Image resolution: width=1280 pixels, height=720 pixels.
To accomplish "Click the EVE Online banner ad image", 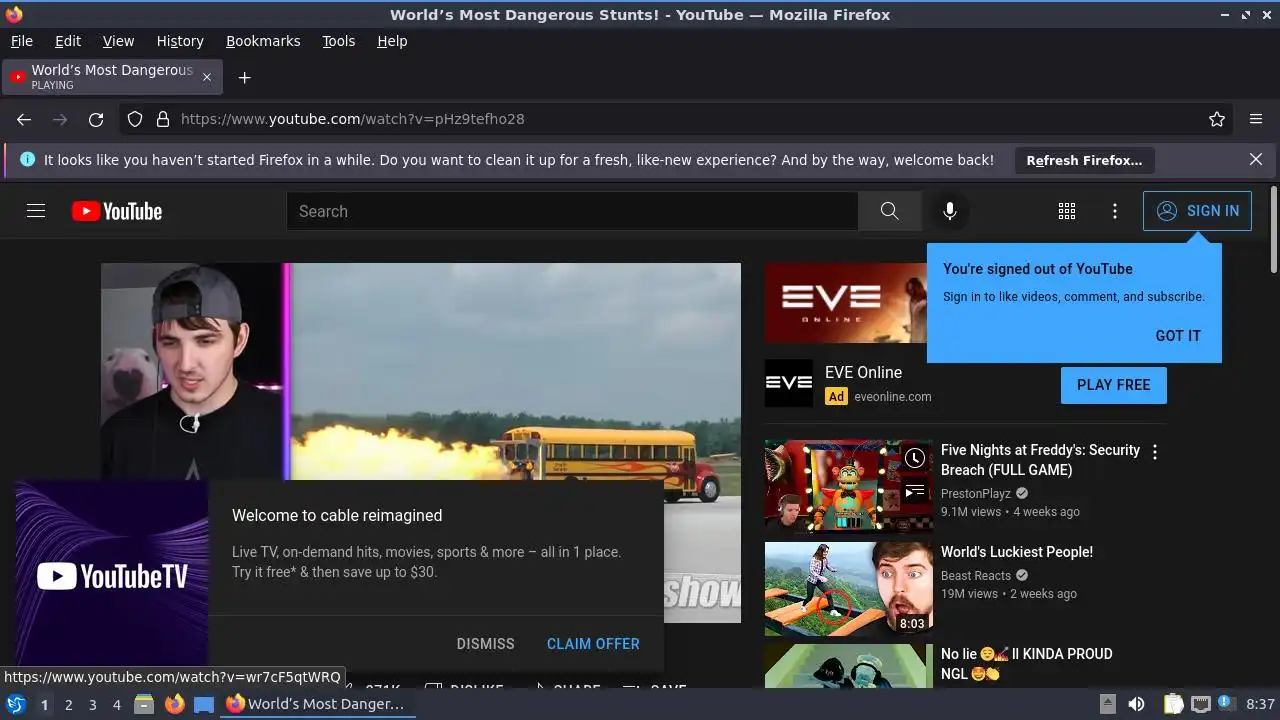I will [846, 303].
